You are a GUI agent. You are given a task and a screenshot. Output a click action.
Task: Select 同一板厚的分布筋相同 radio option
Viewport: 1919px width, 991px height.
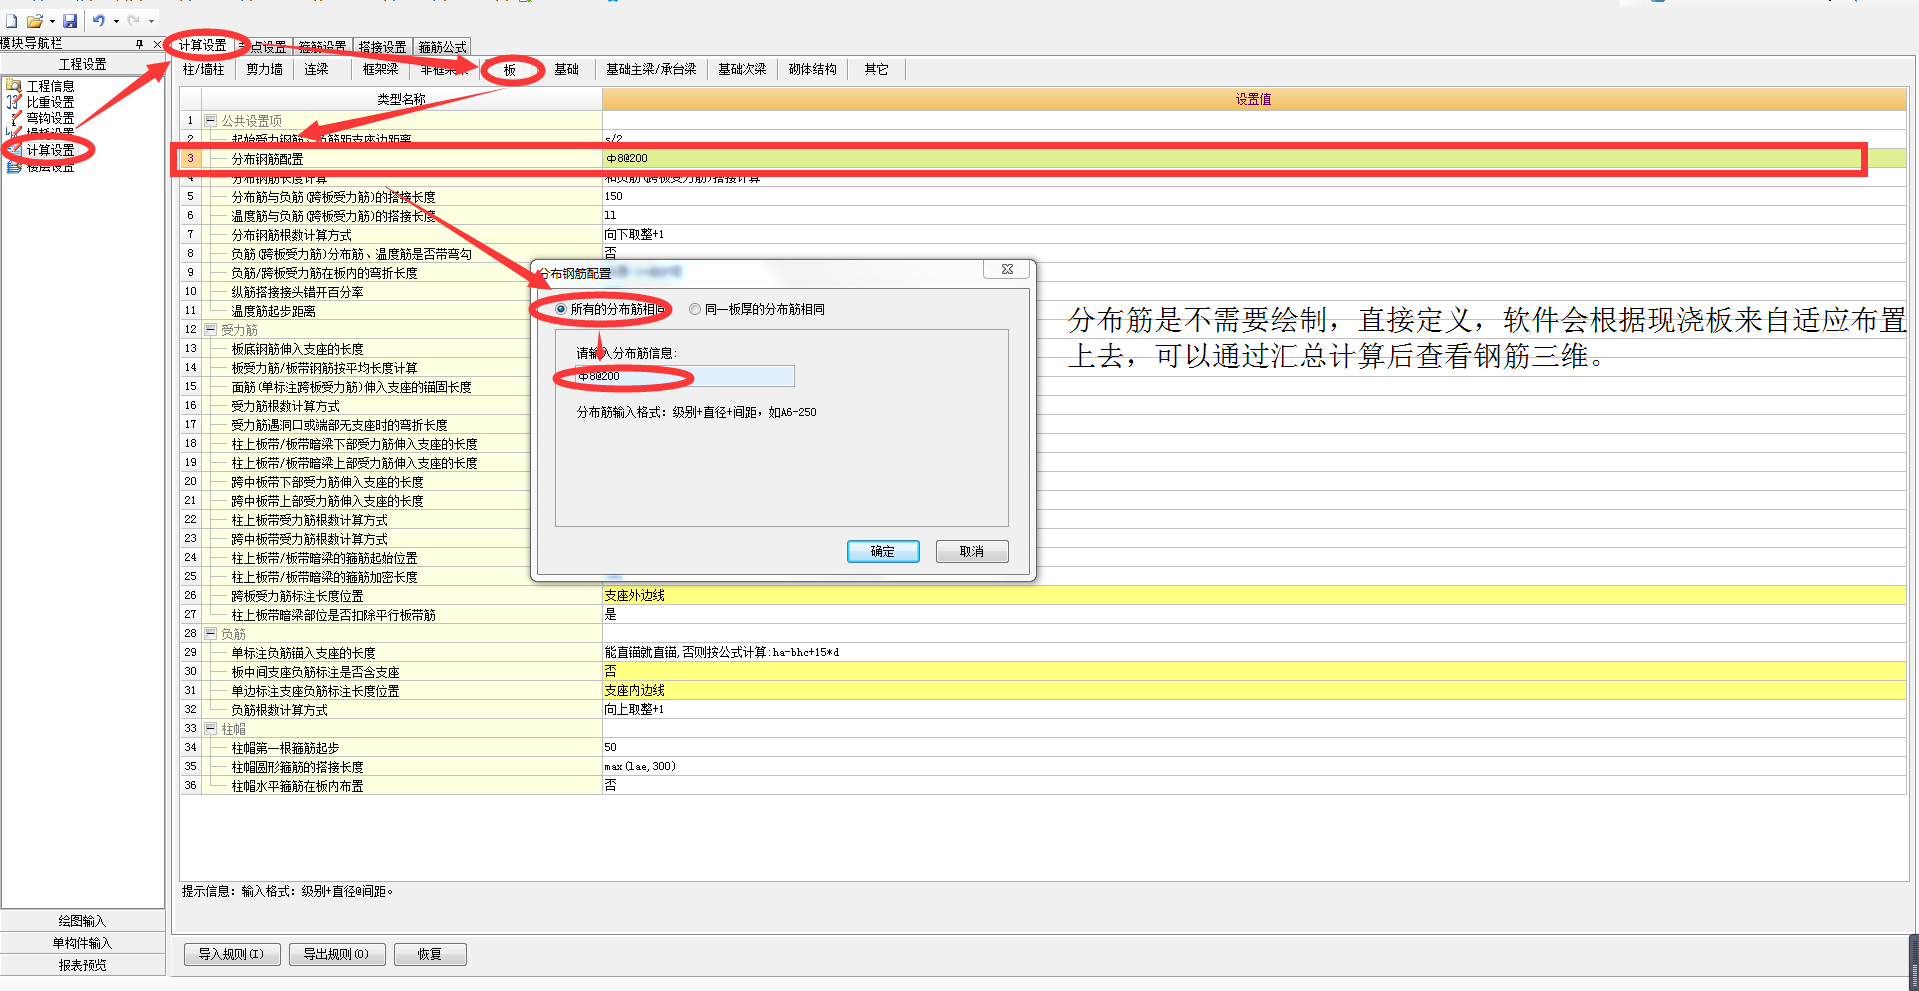[x=695, y=309]
